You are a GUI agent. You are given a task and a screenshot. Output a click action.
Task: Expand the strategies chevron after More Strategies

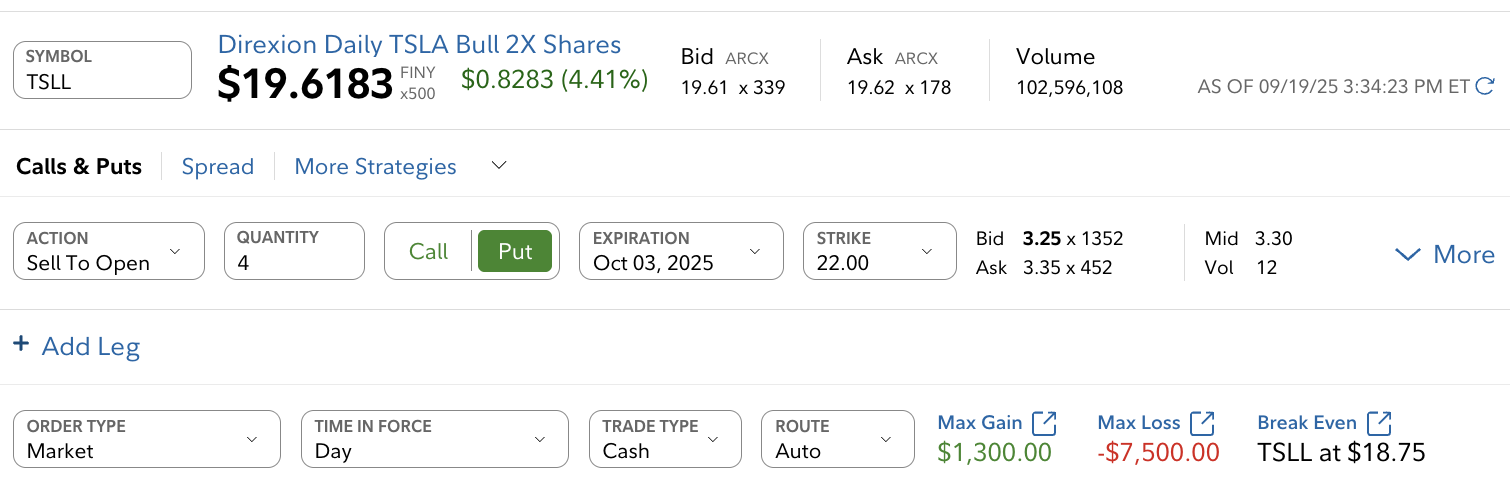click(499, 165)
